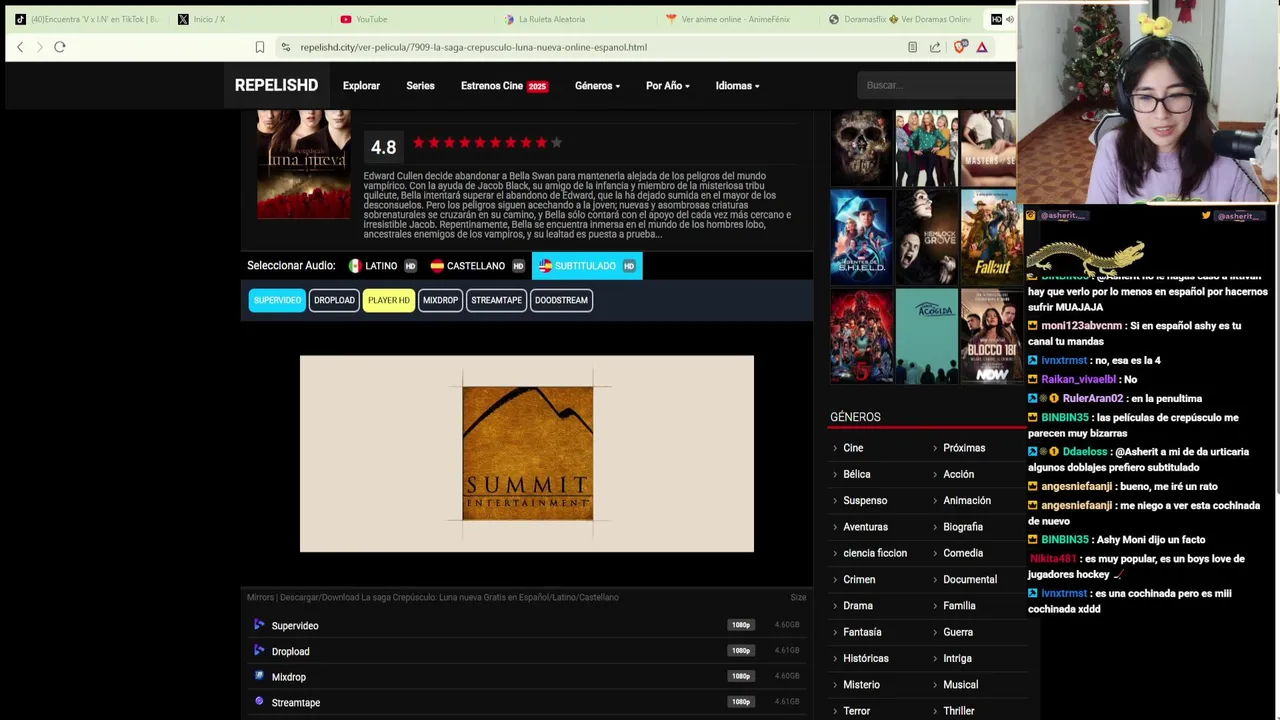The image size is (1280, 720).
Task: Open the Dropload download mirror link
Action: (x=290, y=651)
